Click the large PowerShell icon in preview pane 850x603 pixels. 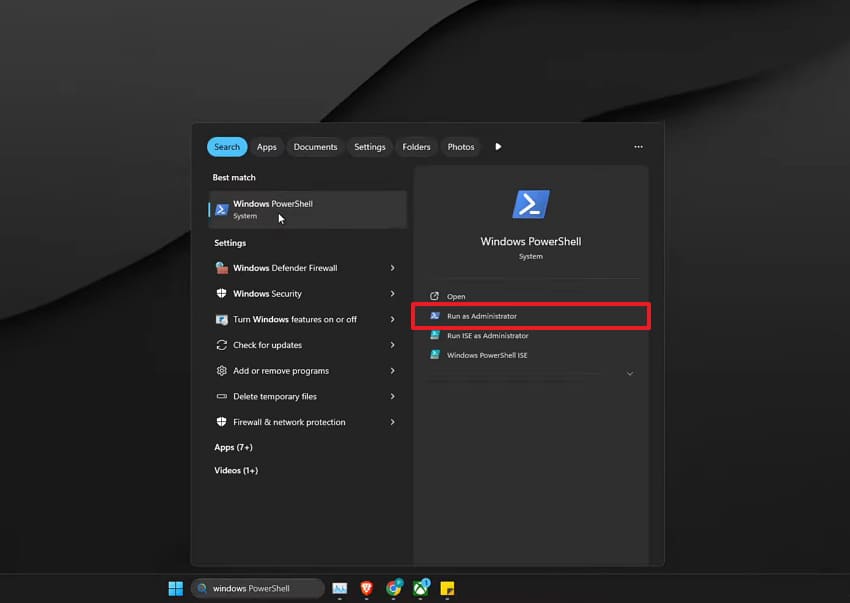click(531, 204)
